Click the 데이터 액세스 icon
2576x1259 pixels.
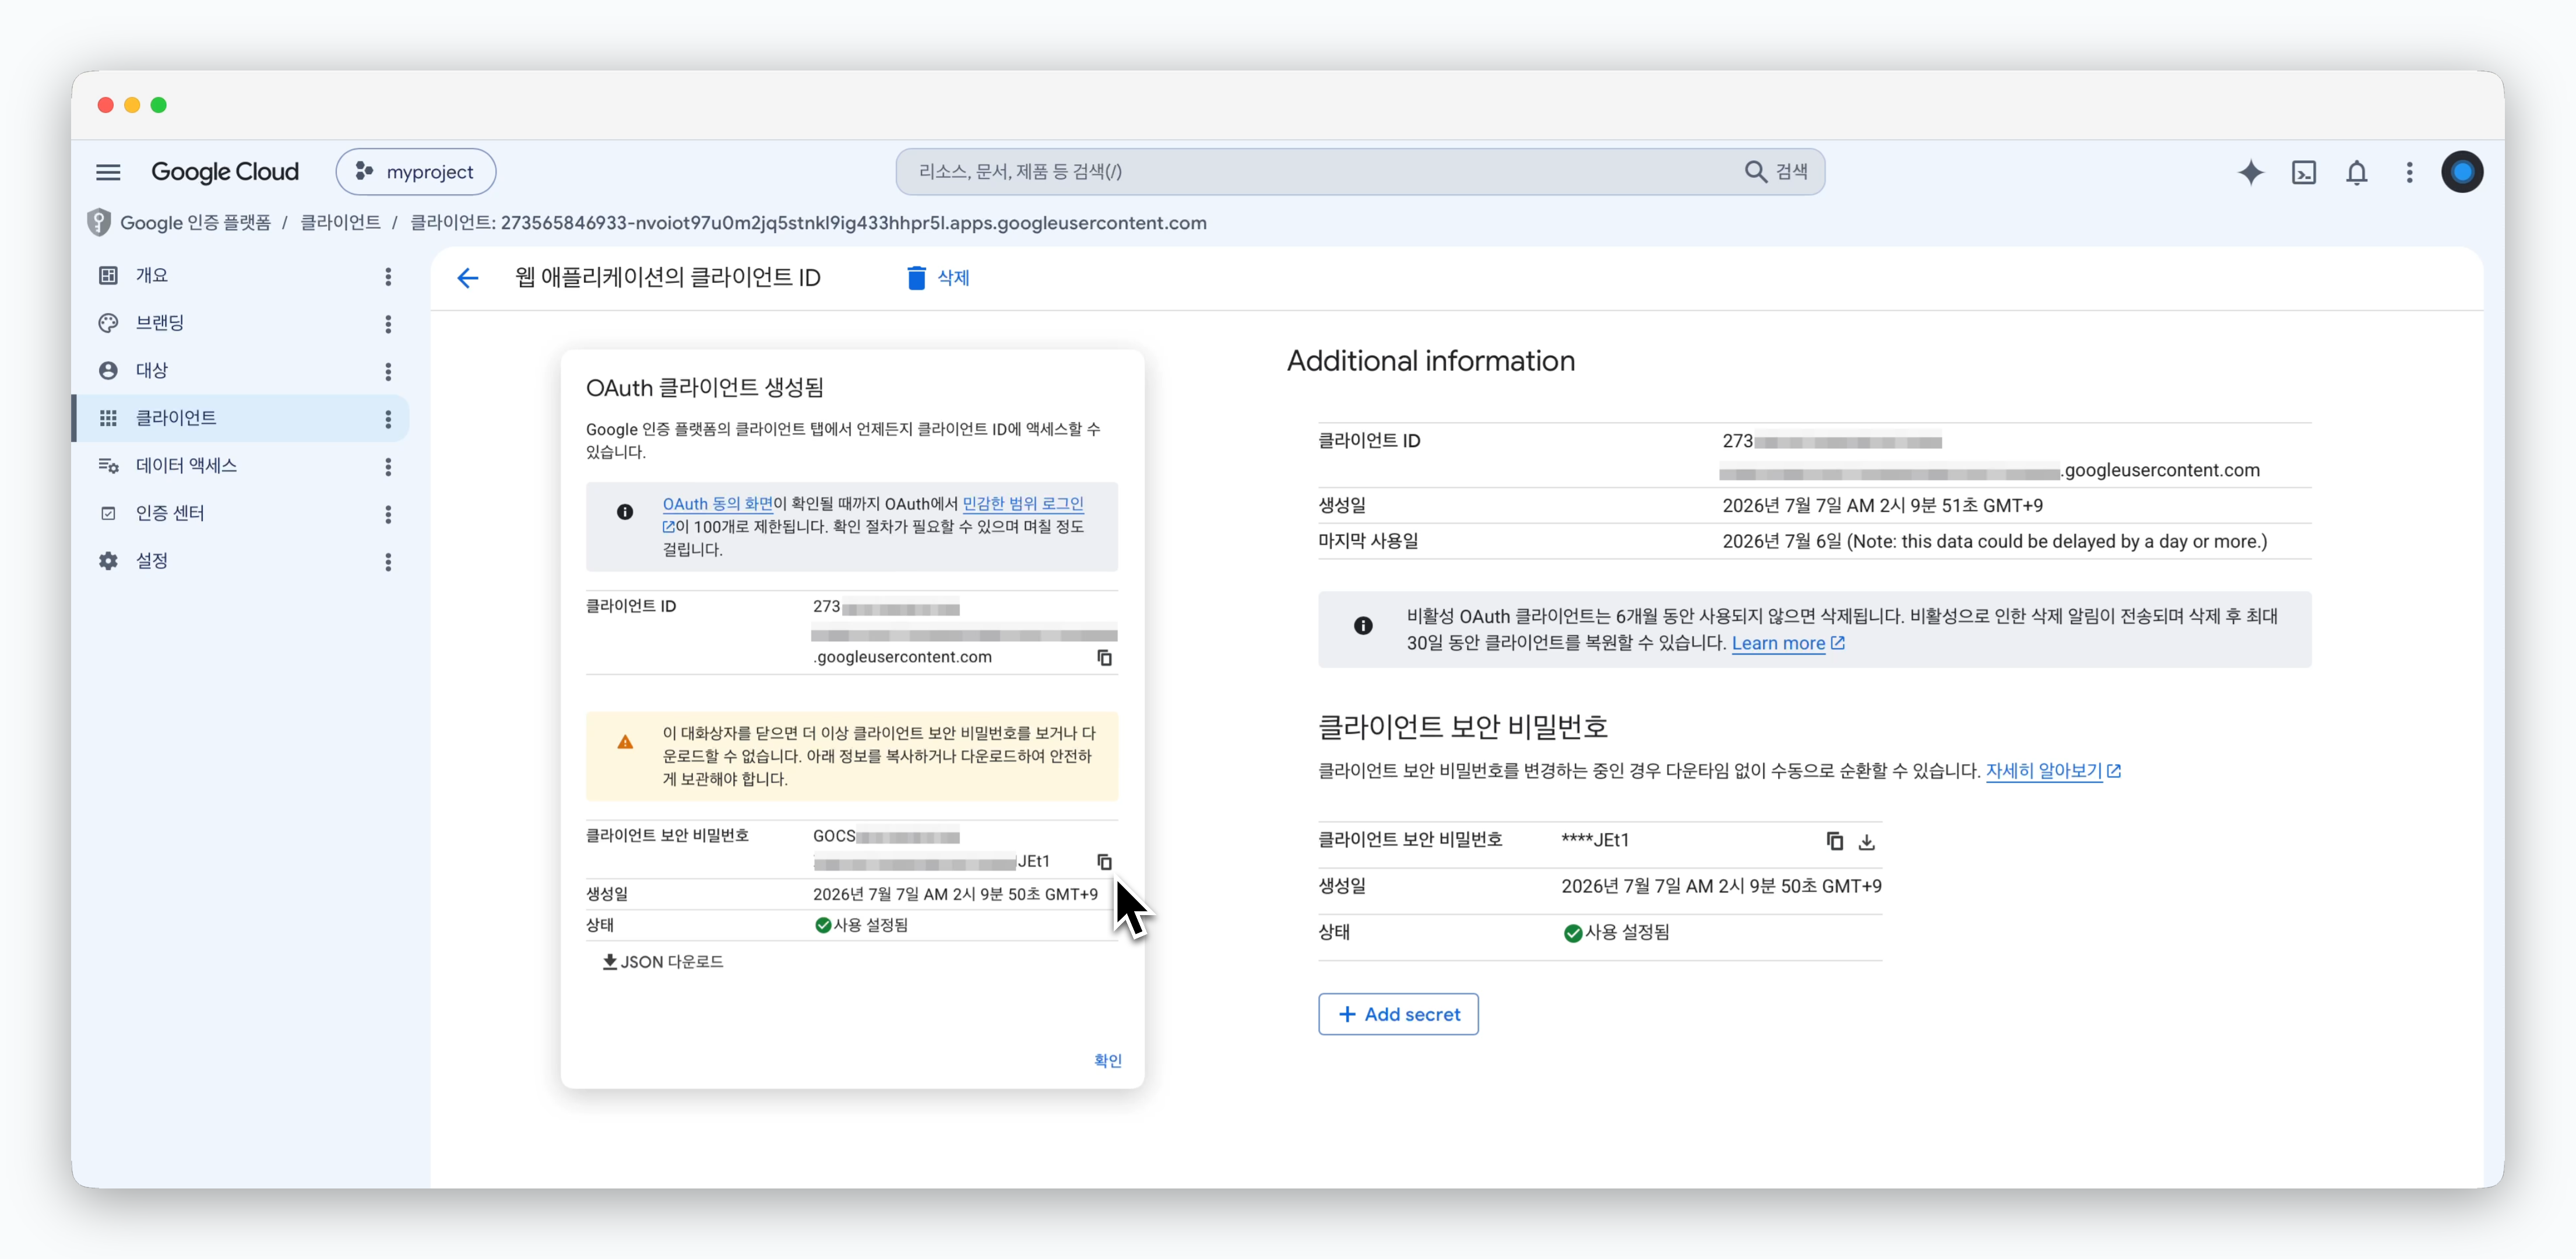108,466
